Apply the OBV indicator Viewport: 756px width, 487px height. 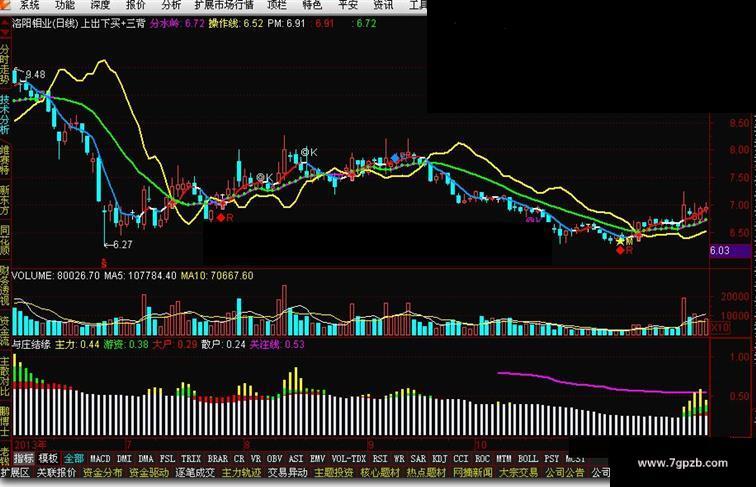pyautogui.click(x=275, y=458)
